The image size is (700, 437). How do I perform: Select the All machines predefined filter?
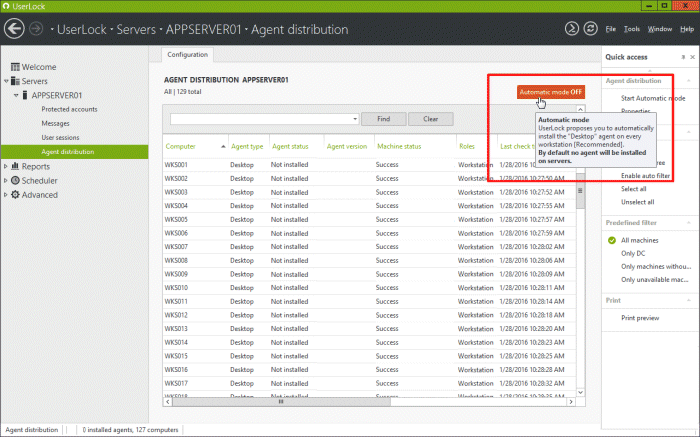point(640,241)
